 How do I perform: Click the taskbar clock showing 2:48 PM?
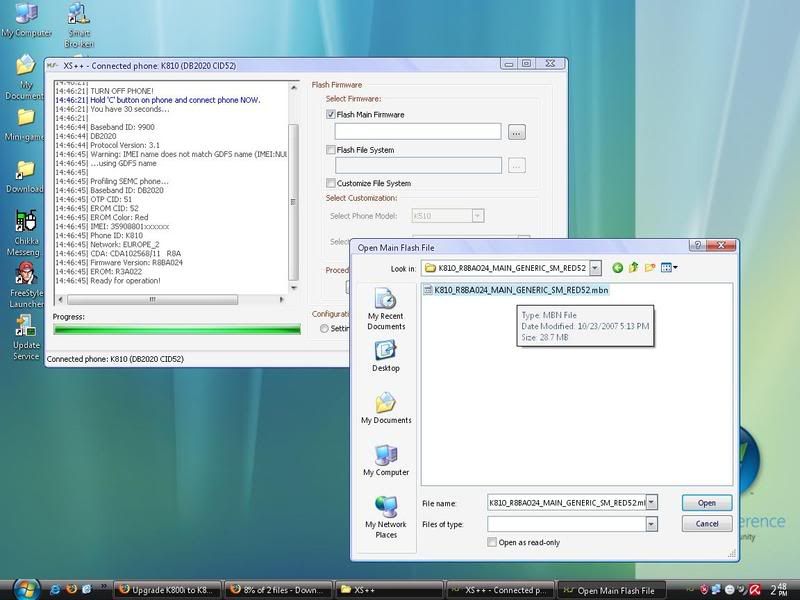[x=780, y=590]
